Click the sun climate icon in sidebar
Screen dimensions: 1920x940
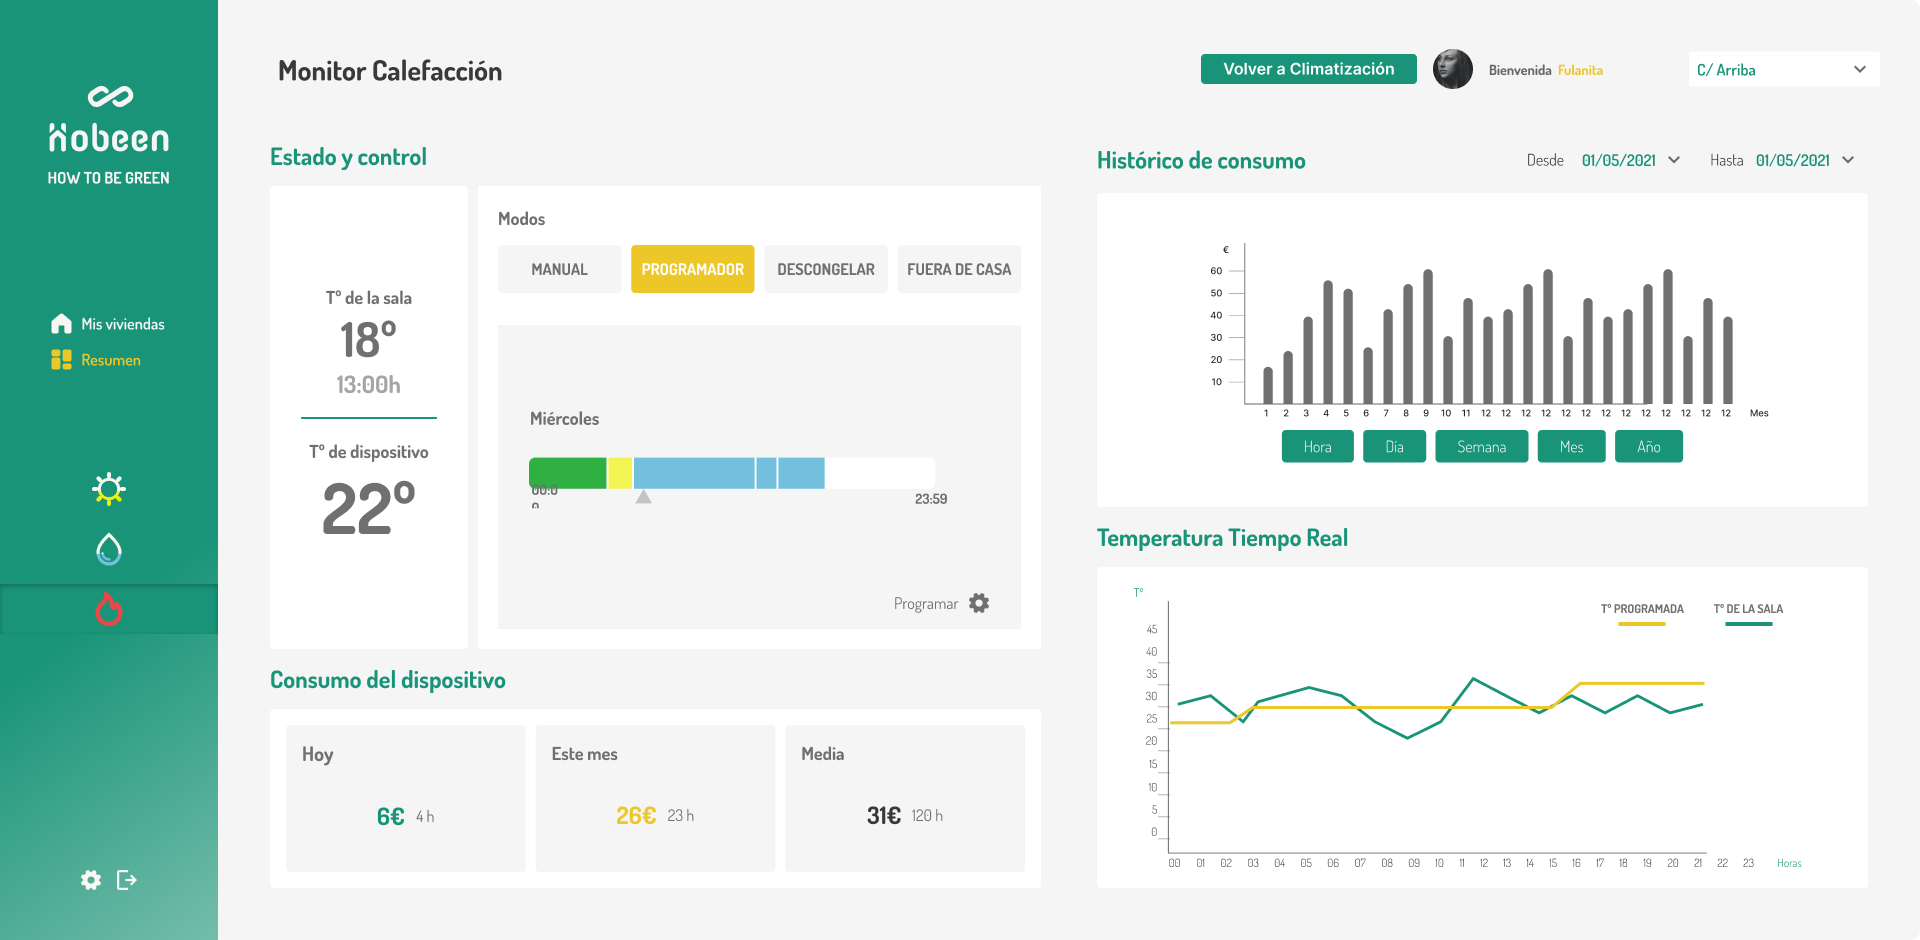[108, 489]
